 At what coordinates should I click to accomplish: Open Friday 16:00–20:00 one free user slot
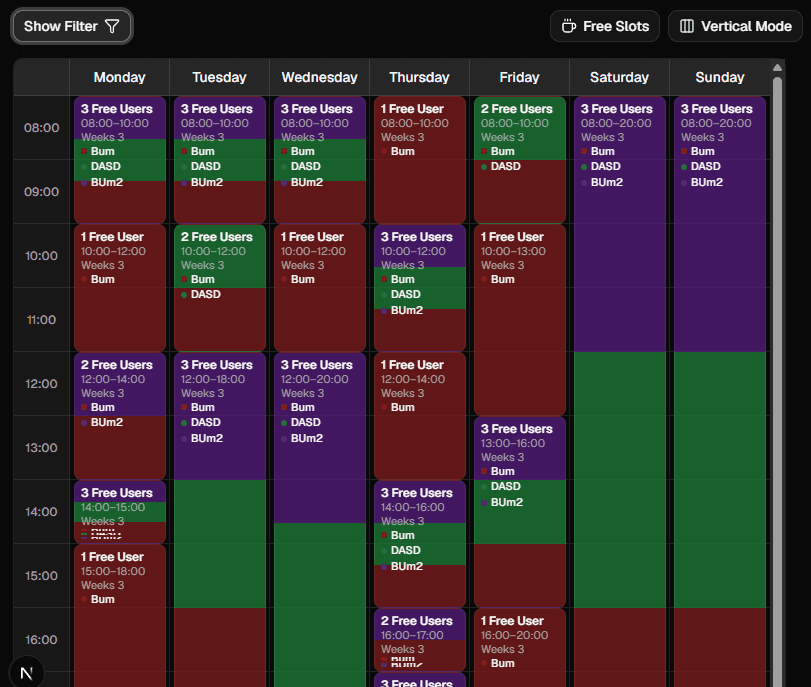(x=520, y=648)
